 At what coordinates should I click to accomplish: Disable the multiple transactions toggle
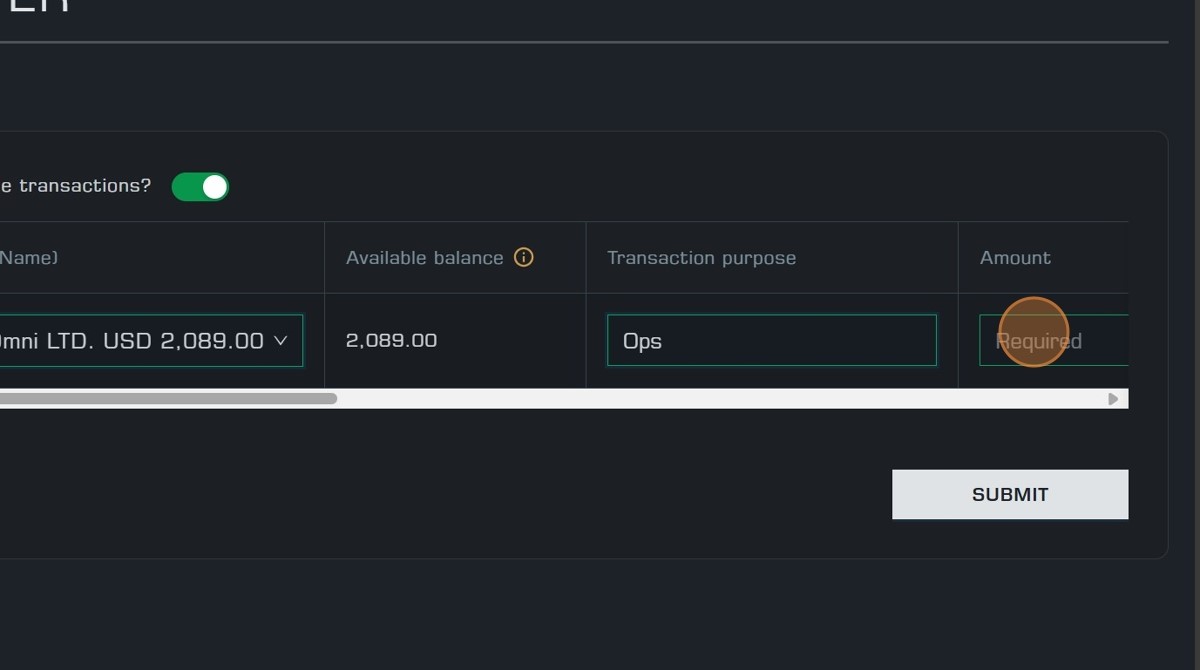201,187
